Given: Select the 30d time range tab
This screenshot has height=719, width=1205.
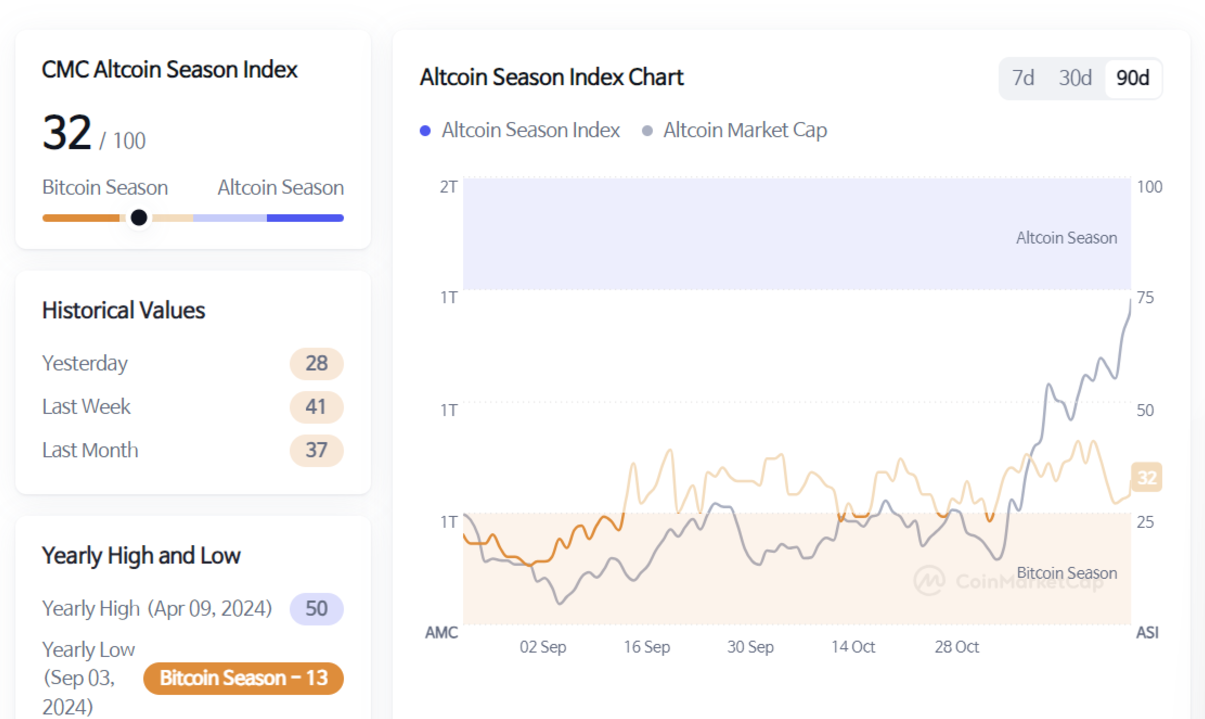Looking at the screenshot, I should click(1075, 78).
